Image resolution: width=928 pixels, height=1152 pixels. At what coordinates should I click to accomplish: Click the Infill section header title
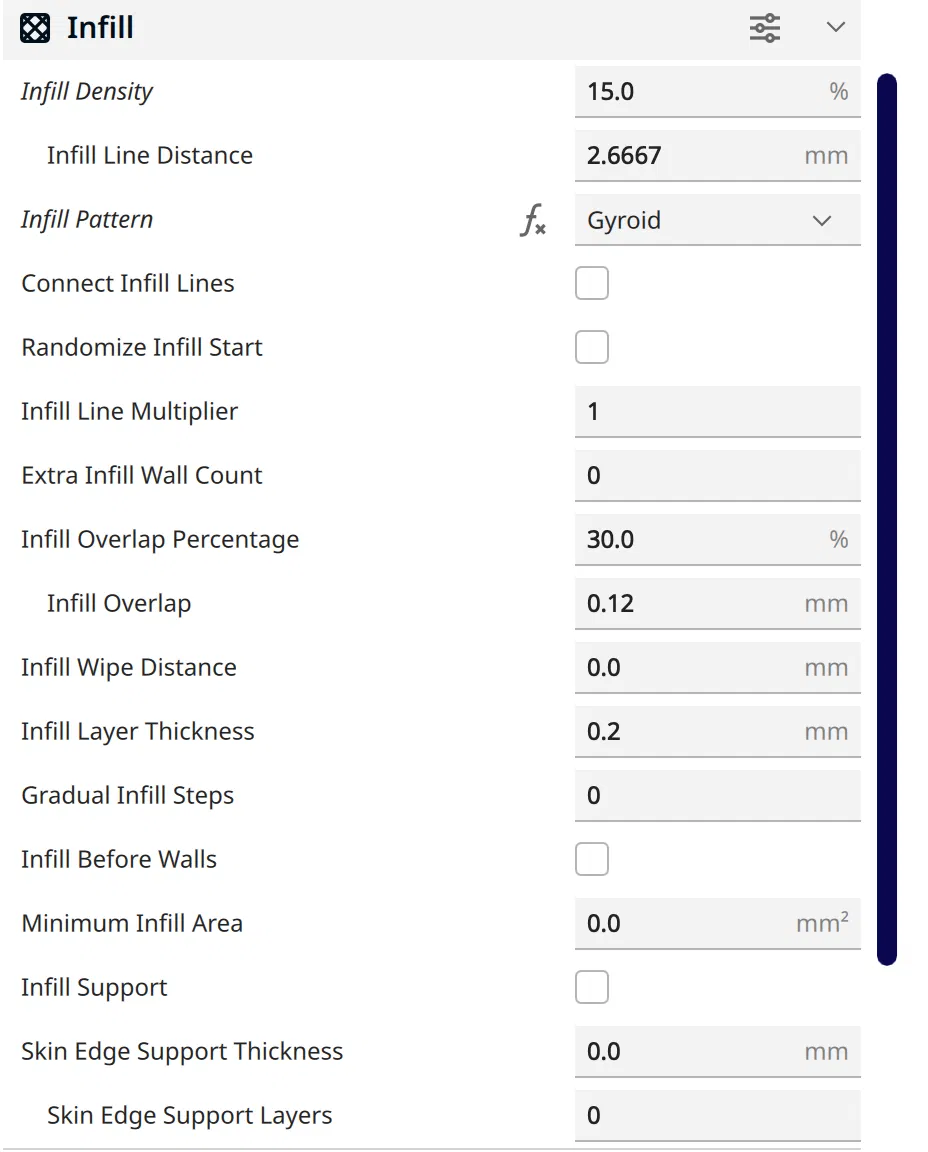pos(100,28)
